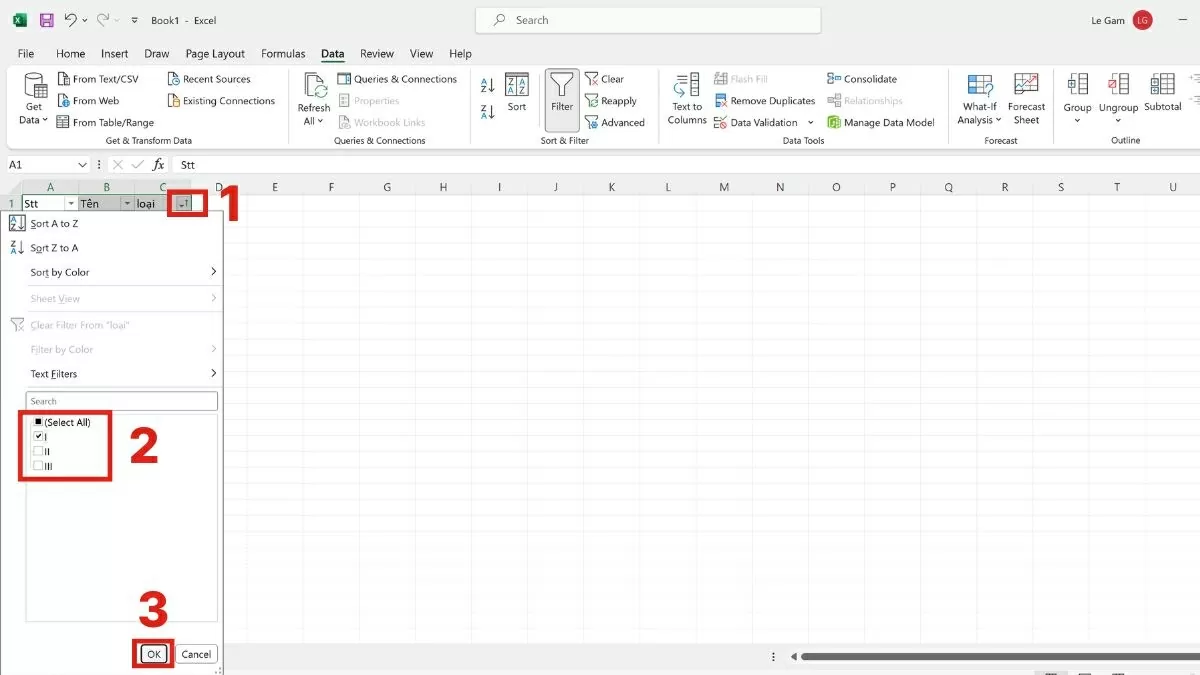This screenshot has width=1200, height=675.
Task: Select Sort Z to A menu entry
Action: 54,248
